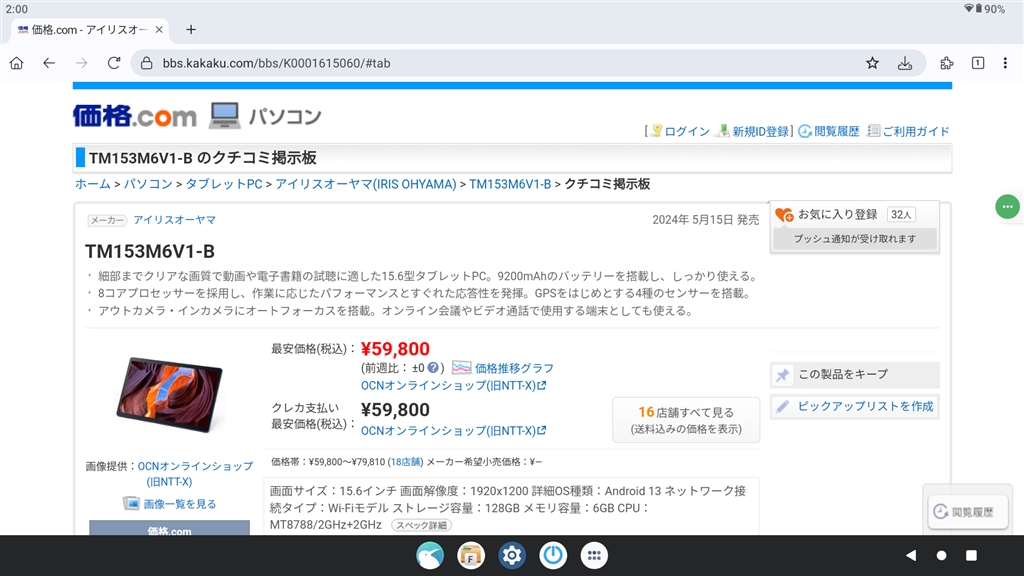Click the red ¥59,800 lowest price
Image resolution: width=1024 pixels, height=576 pixels.
(395, 349)
